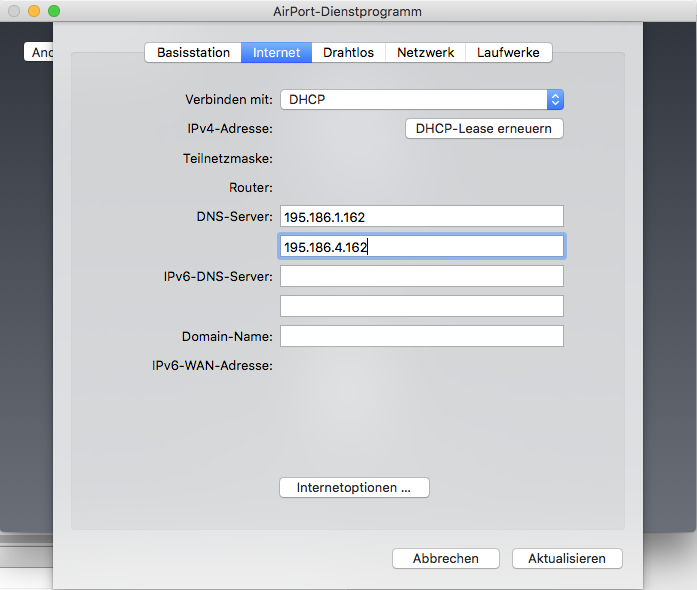The height and width of the screenshot is (590, 697).
Task: Open the Drahtlos tab
Action: [348, 52]
